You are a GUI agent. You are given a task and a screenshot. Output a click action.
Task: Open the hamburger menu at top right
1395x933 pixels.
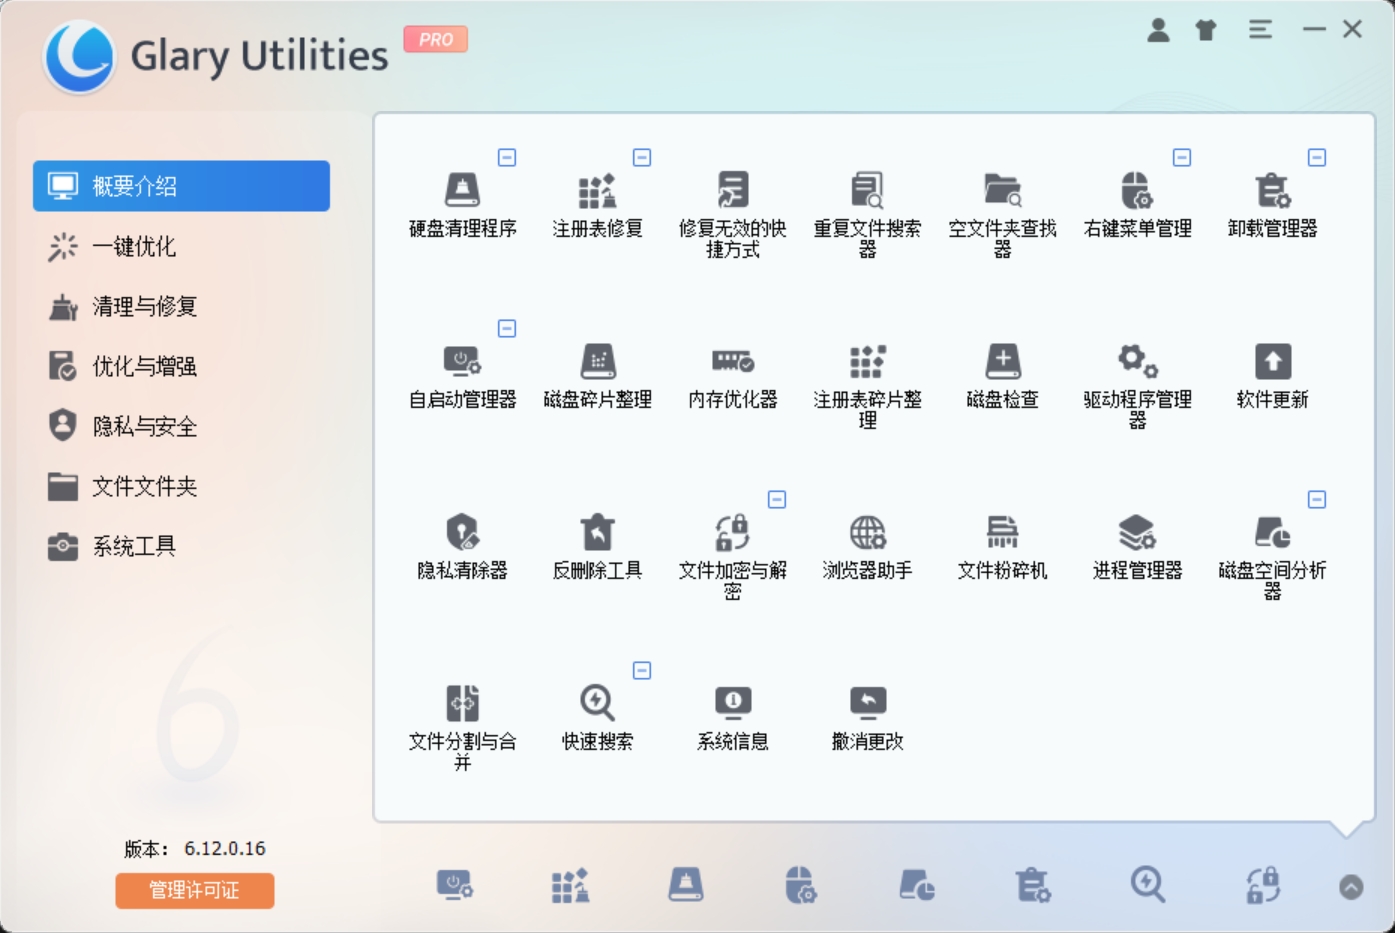coord(1260,30)
